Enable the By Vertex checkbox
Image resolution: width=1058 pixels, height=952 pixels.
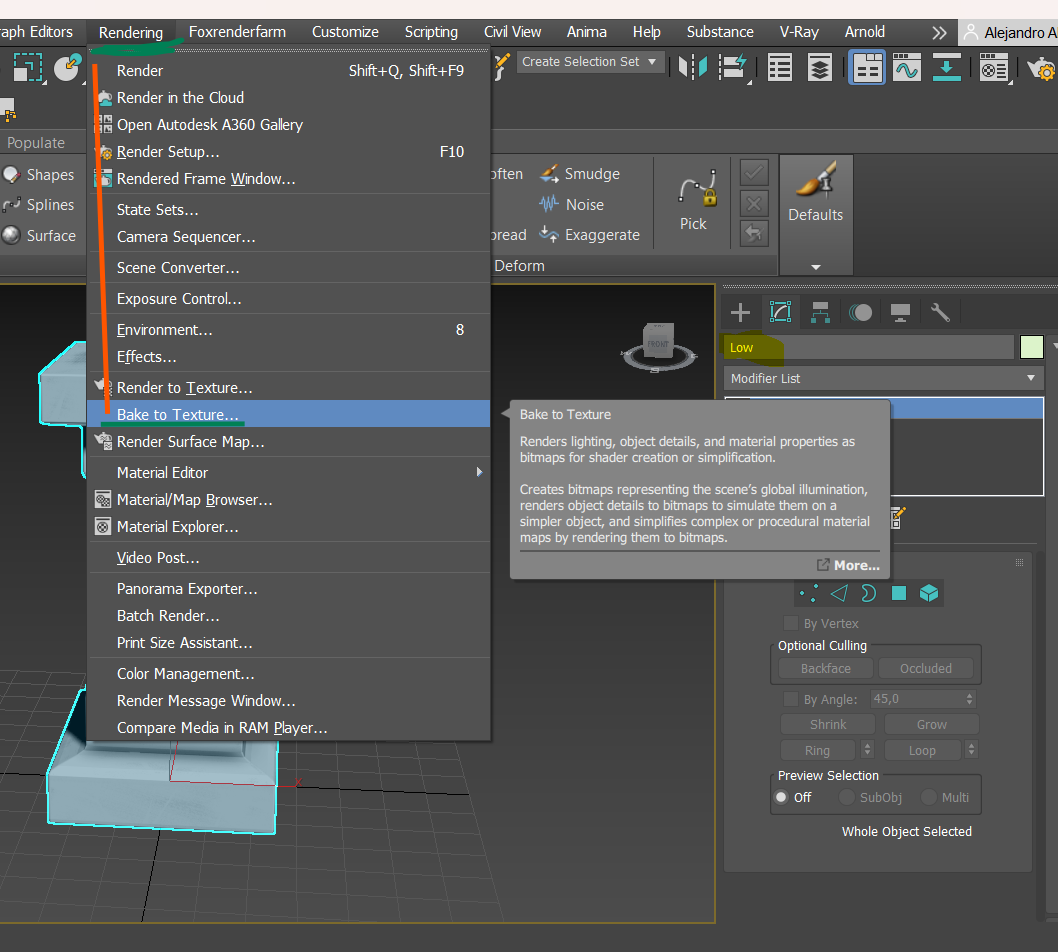[x=791, y=624]
